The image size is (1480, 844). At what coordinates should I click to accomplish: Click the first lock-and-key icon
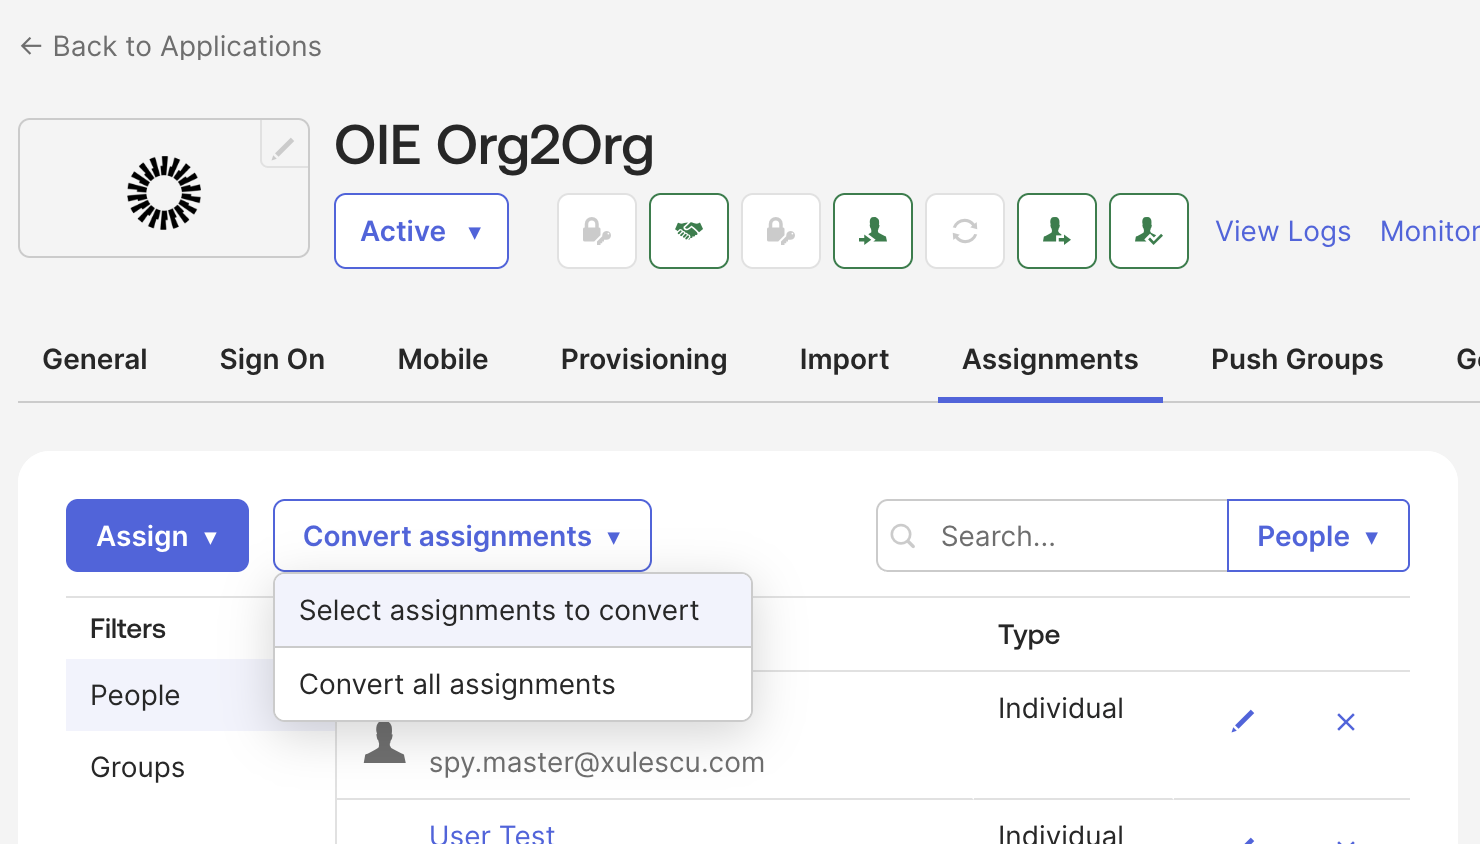(597, 231)
